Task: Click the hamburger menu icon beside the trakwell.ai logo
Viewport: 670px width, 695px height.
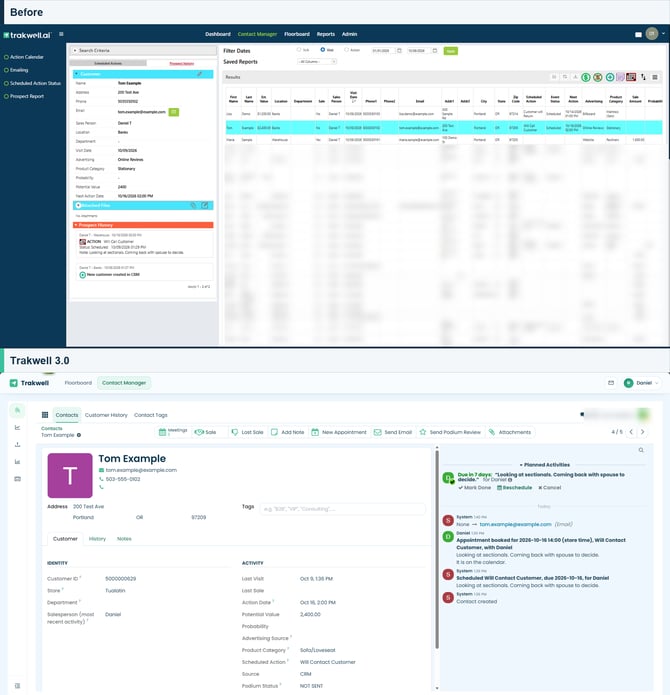Action: tap(61, 34)
